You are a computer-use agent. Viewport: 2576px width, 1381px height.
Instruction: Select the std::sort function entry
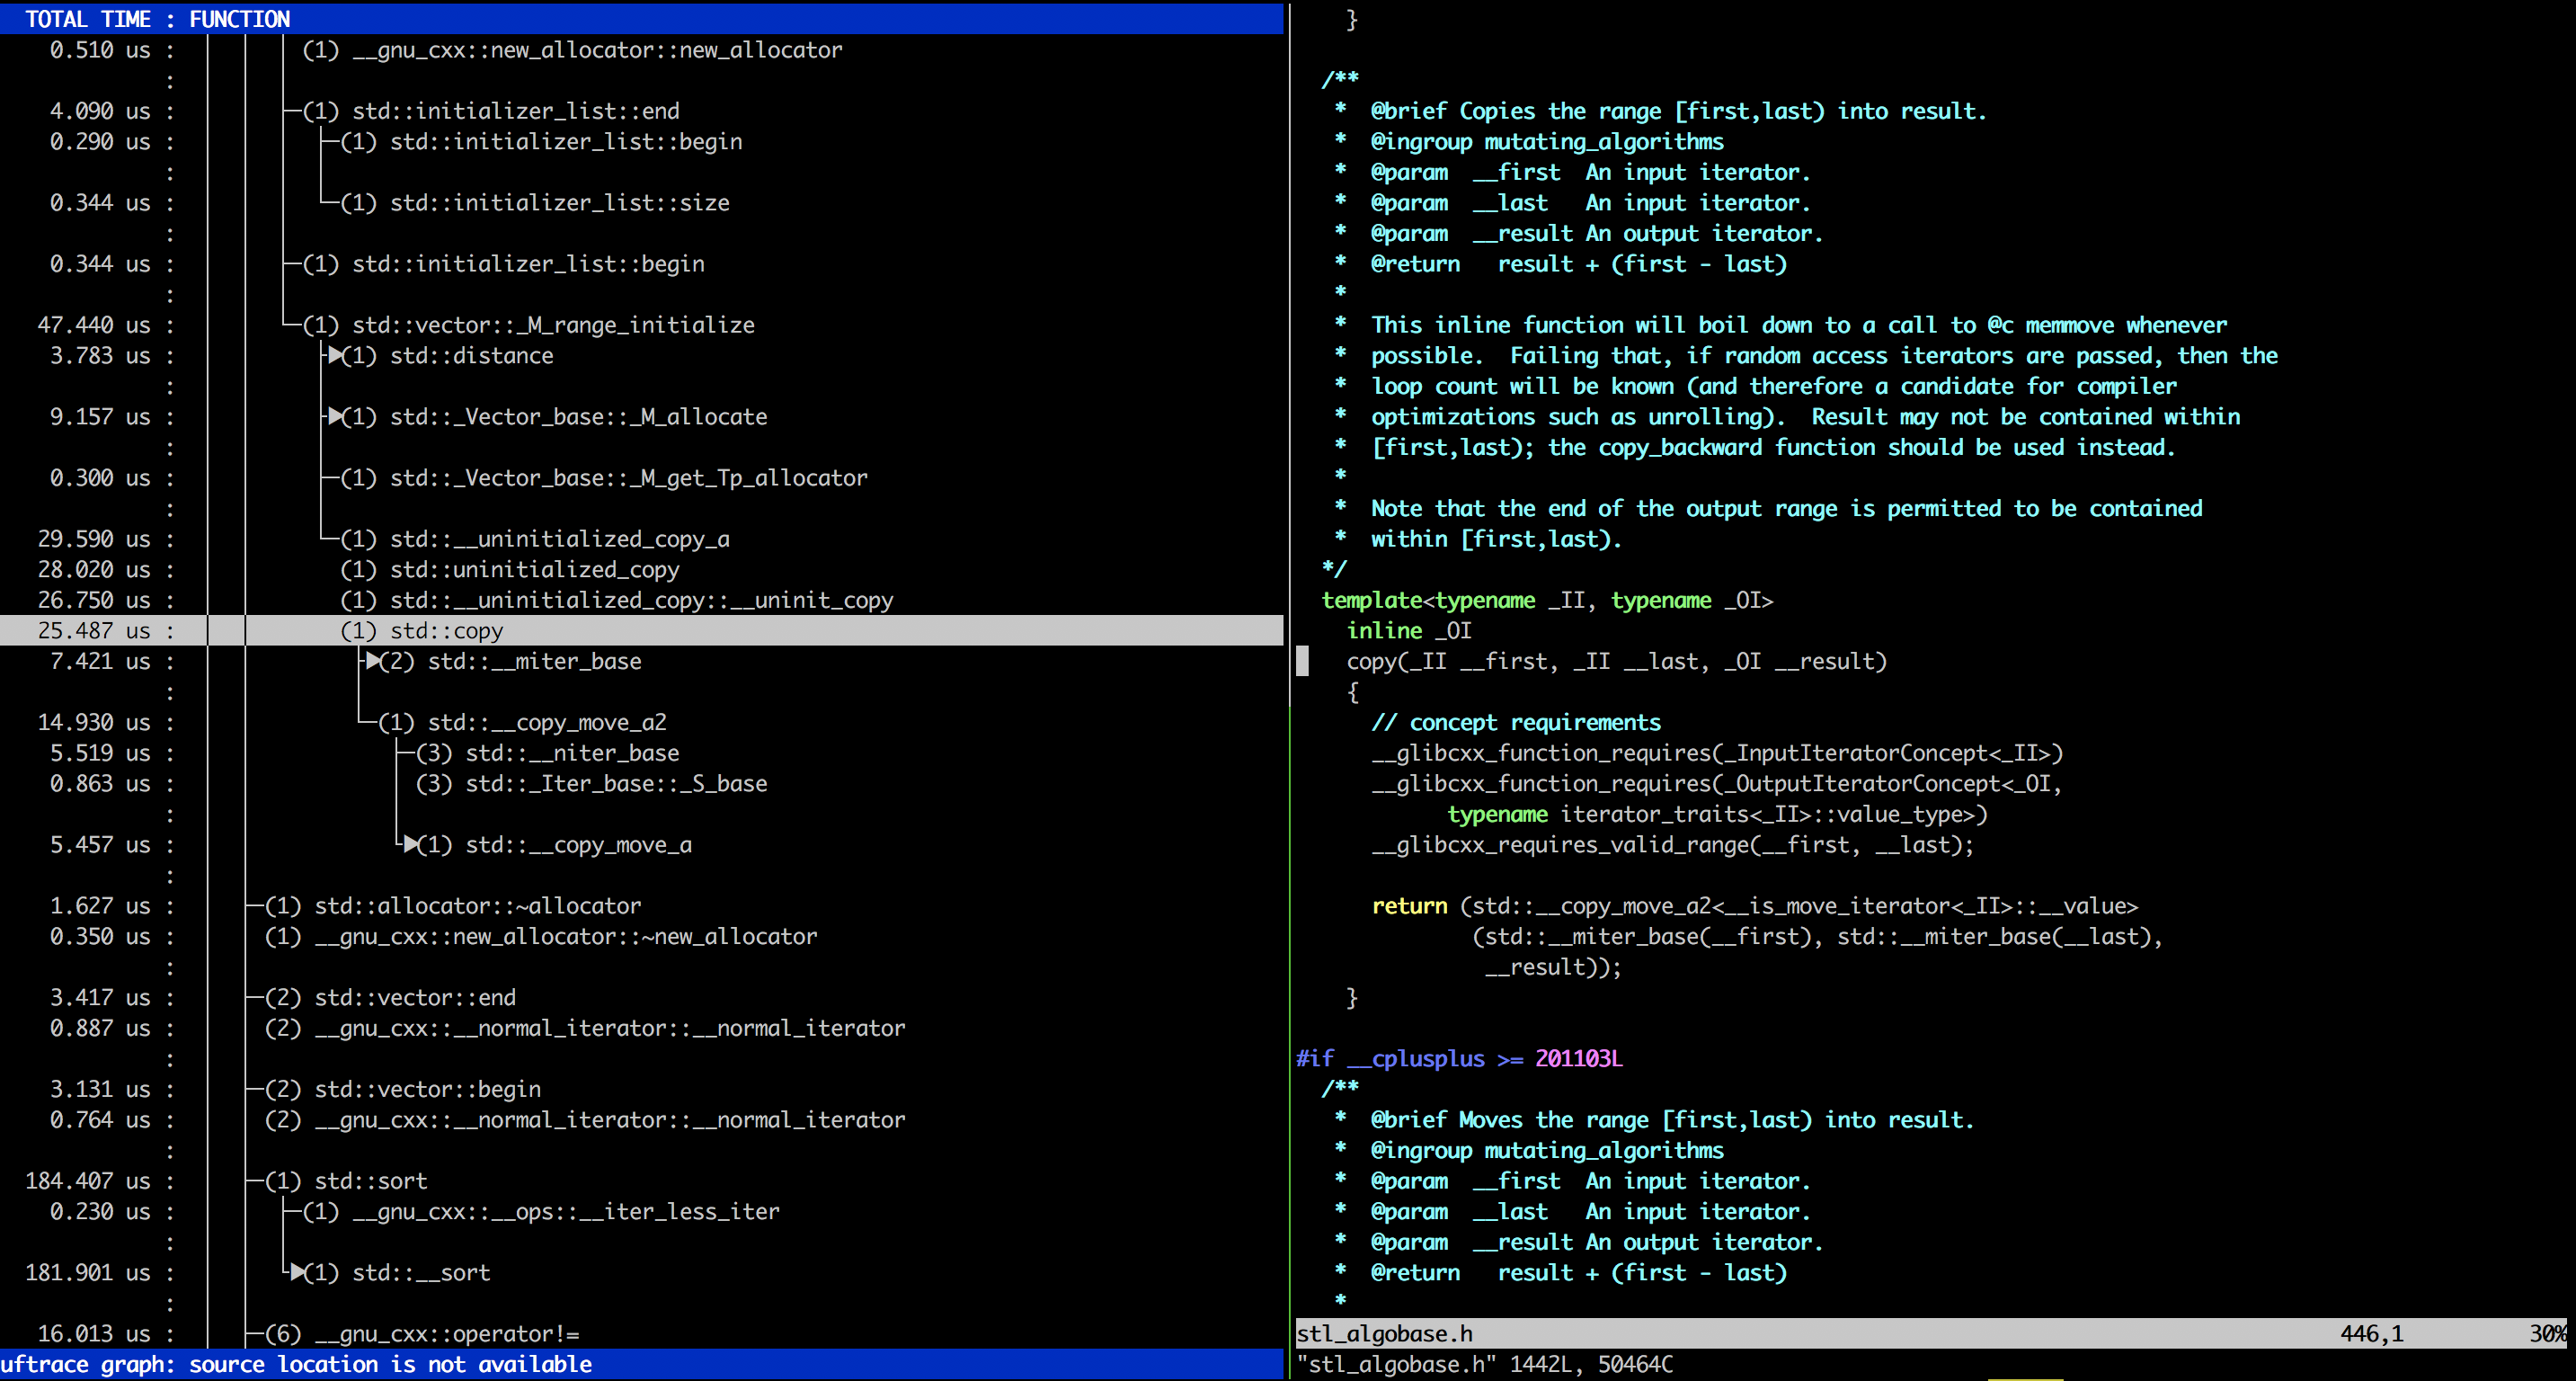click(x=370, y=1181)
